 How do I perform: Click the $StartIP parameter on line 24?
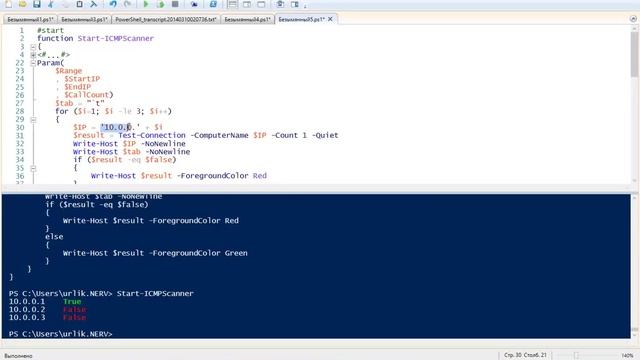coord(82,79)
